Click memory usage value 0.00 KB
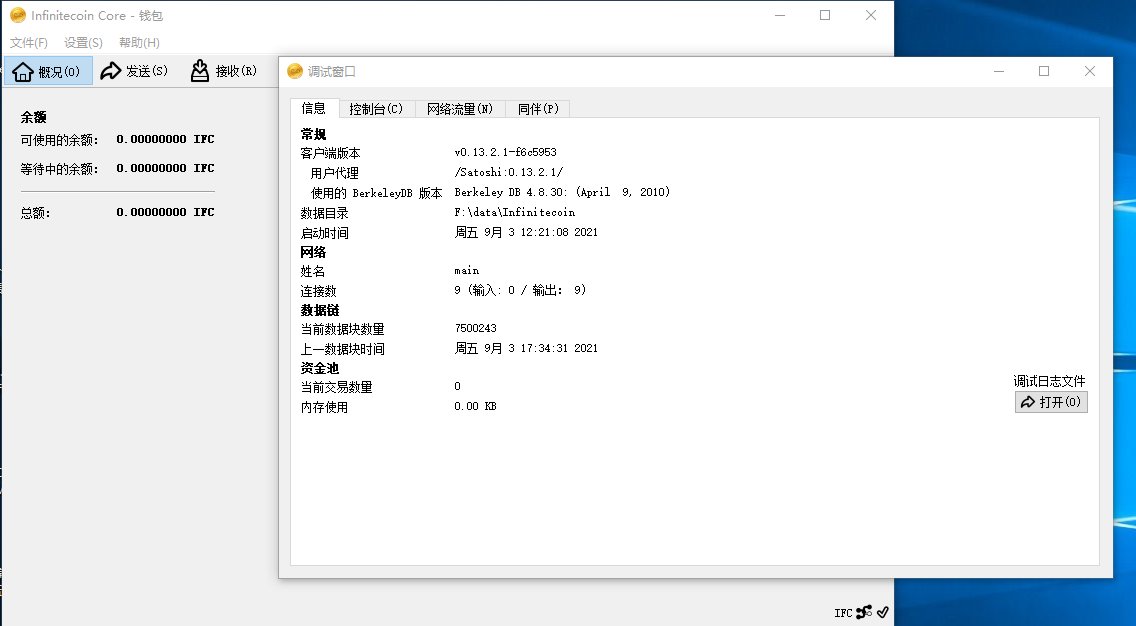 click(x=475, y=406)
